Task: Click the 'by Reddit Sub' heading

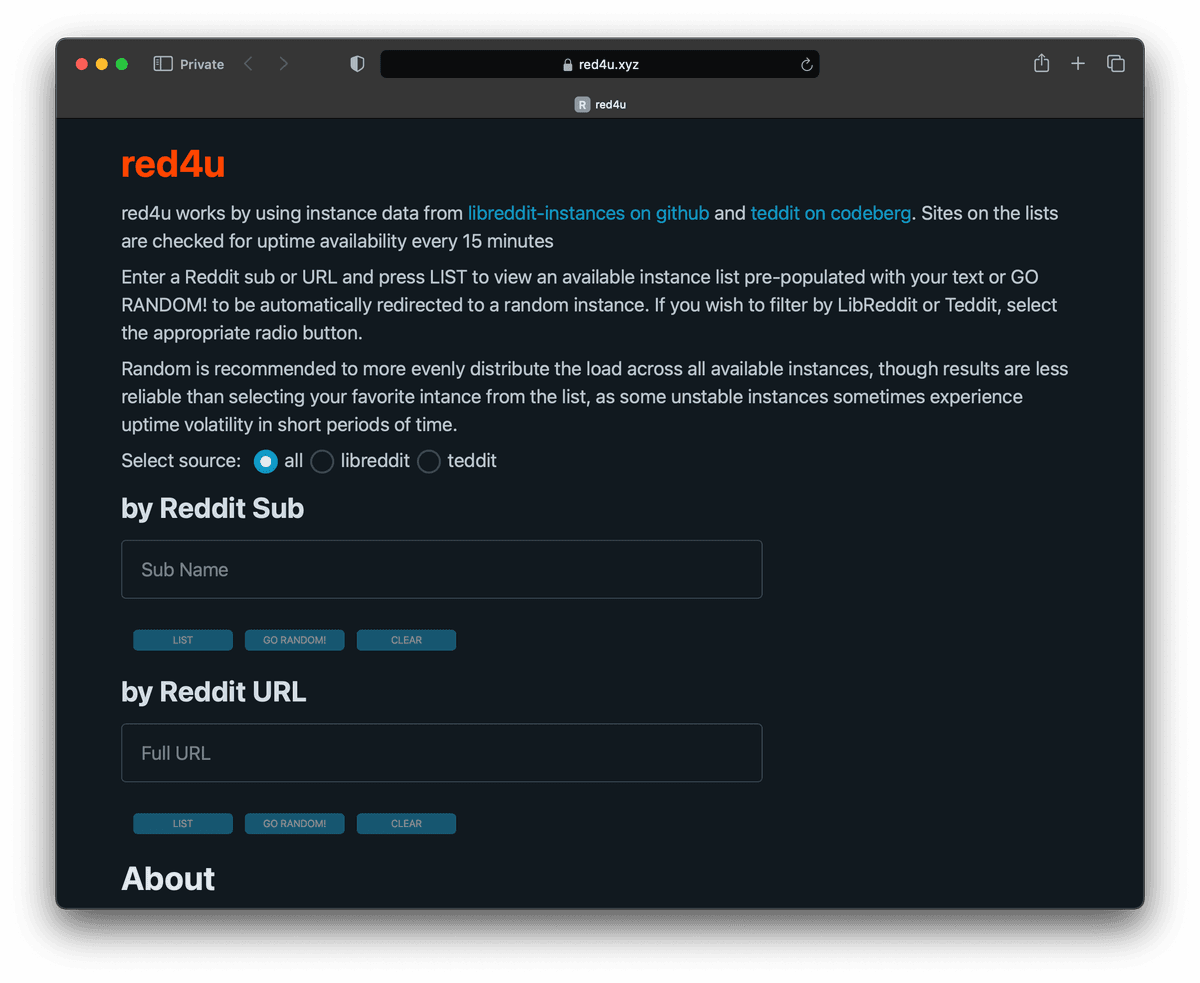Action: click(212, 509)
